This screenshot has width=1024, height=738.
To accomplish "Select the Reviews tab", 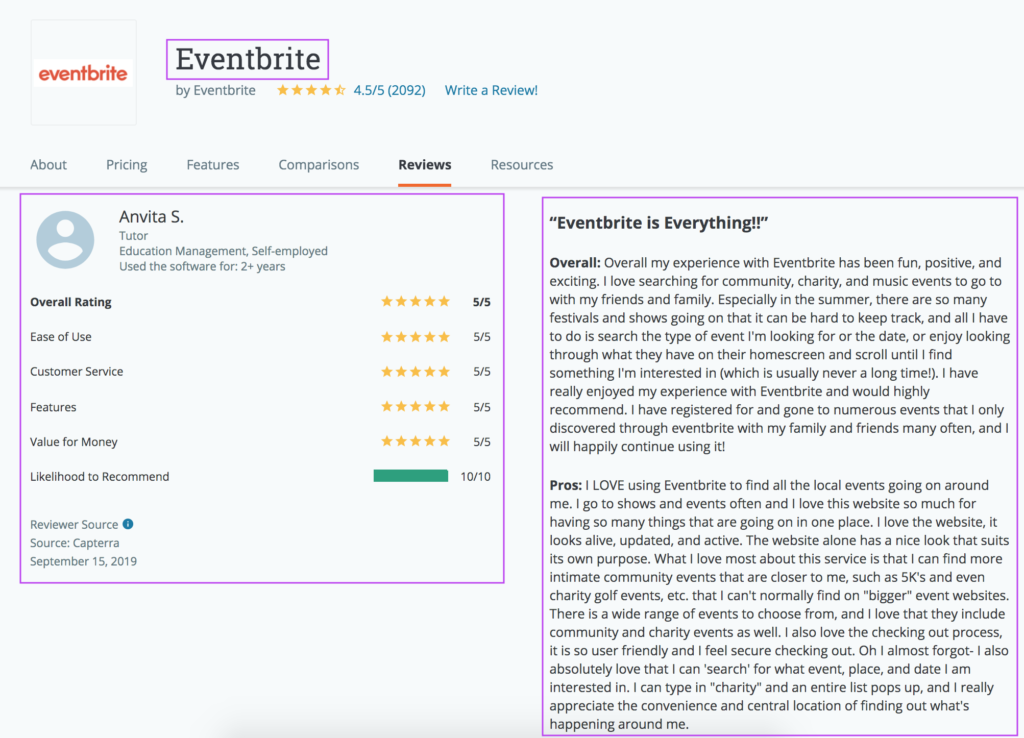I will tap(424, 165).
